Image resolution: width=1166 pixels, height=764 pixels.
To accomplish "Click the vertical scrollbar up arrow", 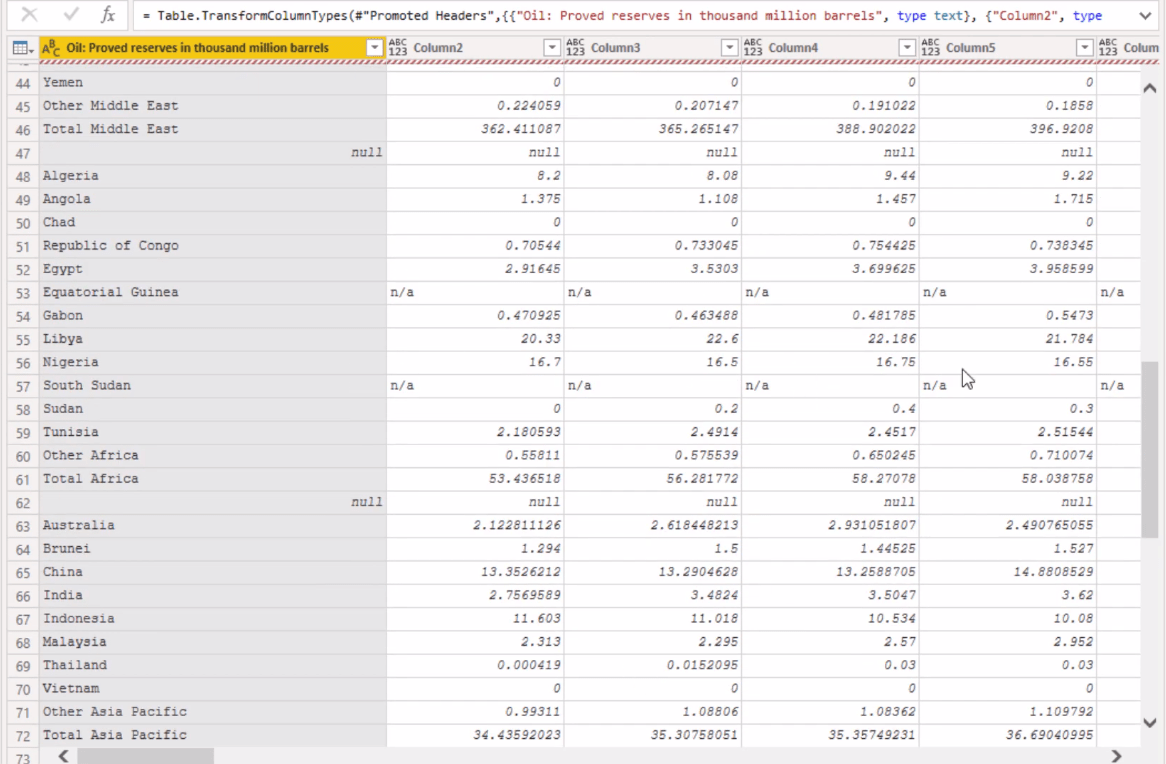I will pyautogui.click(x=1150, y=89).
